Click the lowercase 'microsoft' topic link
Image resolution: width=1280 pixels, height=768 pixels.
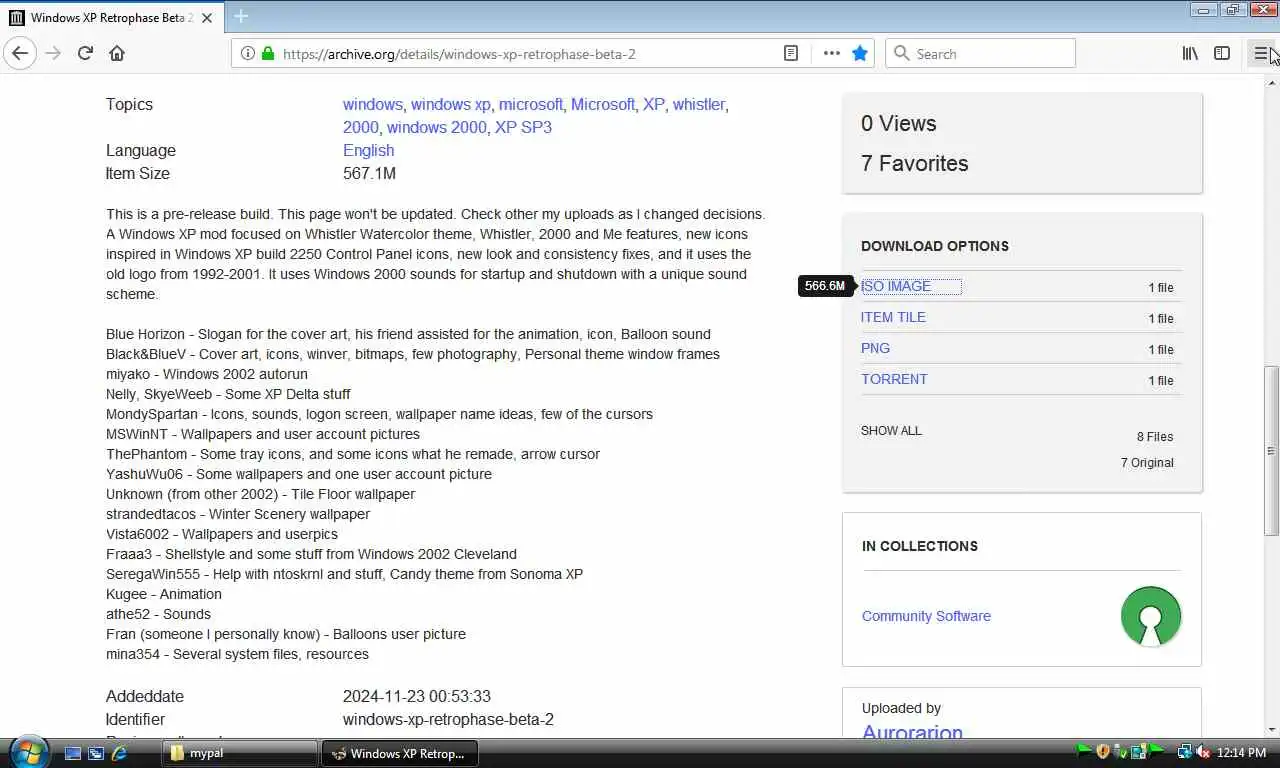pos(530,104)
